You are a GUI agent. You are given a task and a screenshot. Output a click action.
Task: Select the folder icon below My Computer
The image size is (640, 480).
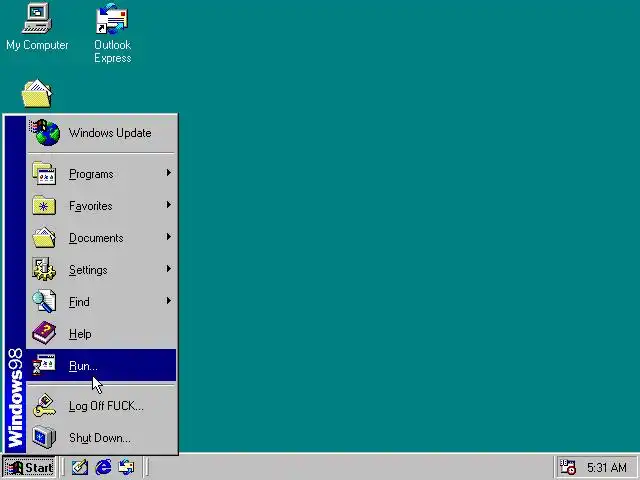(37, 94)
